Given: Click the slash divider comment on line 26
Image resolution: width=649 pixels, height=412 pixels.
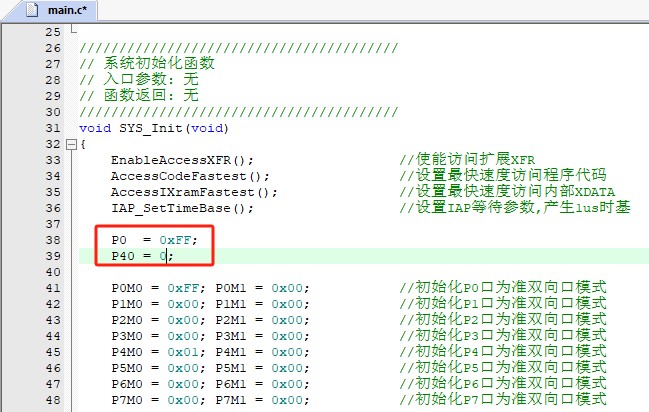Looking at the screenshot, I should (239, 48).
